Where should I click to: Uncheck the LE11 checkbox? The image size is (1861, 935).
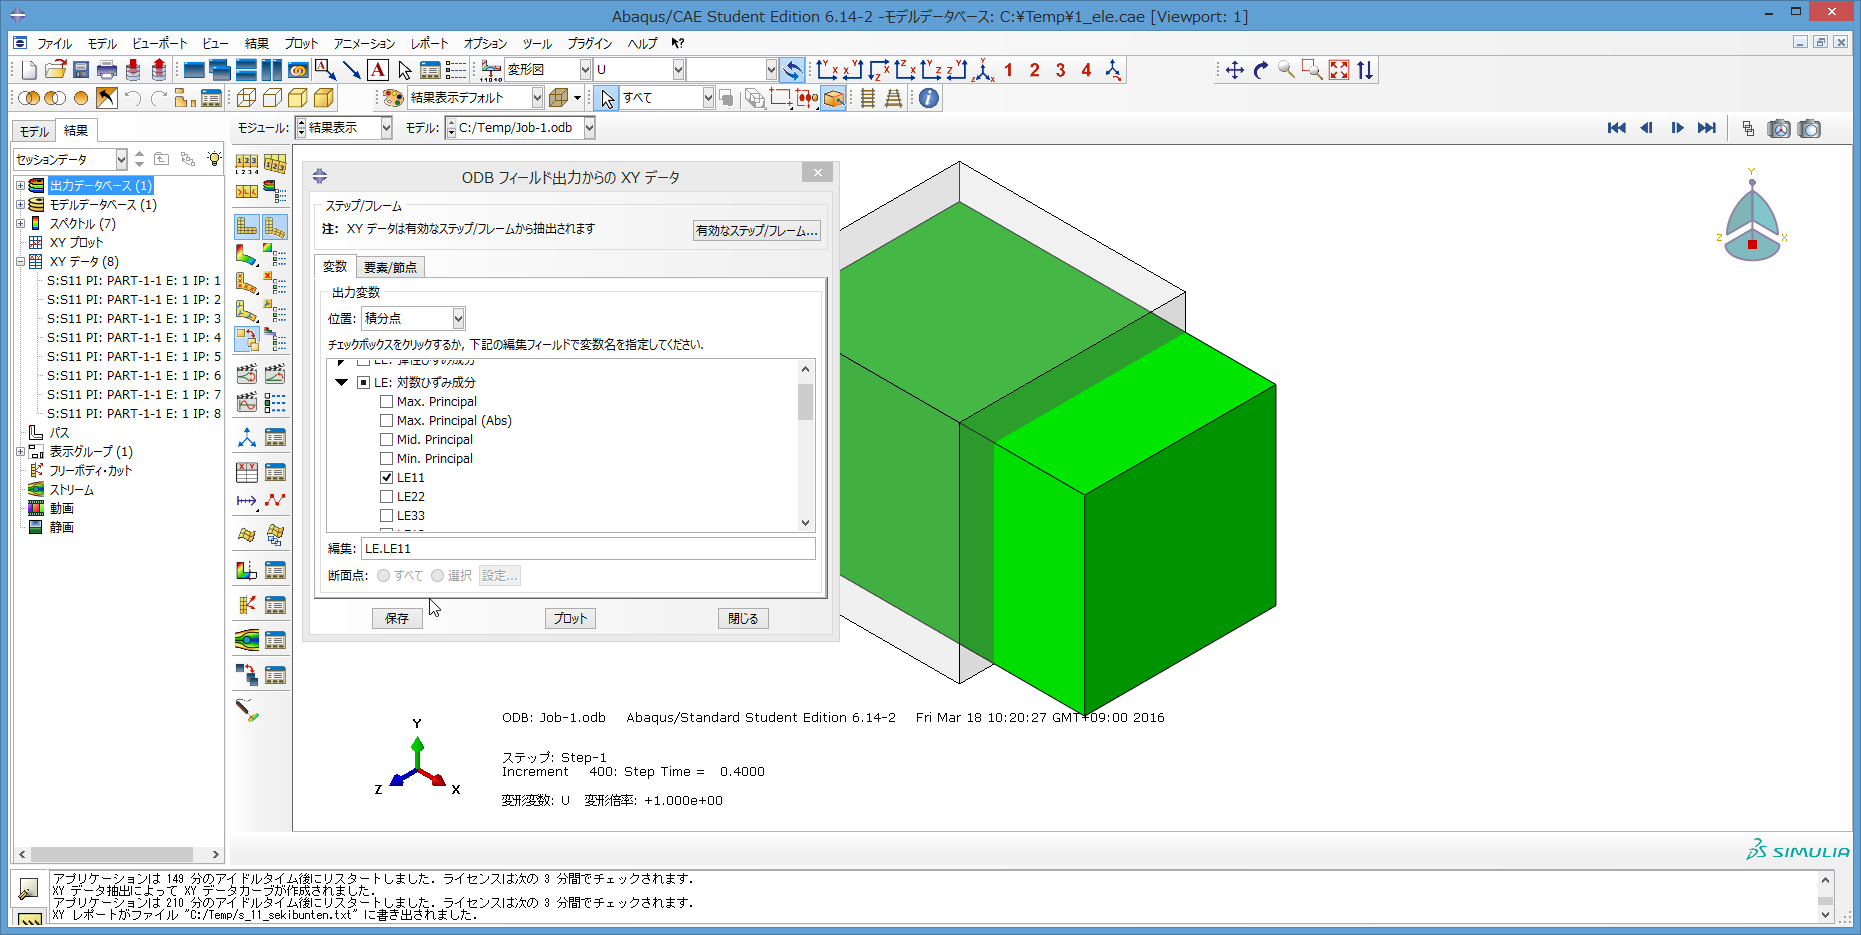point(386,478)
